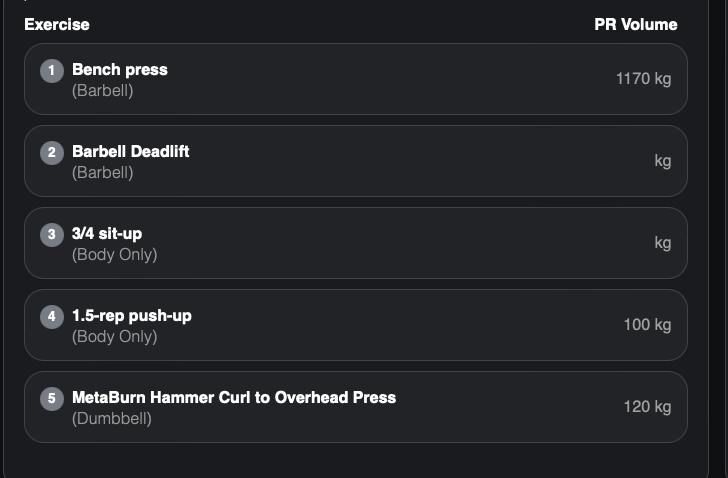
Task: Click the (Dumbbell) equipment label
Action: (112, 418)
